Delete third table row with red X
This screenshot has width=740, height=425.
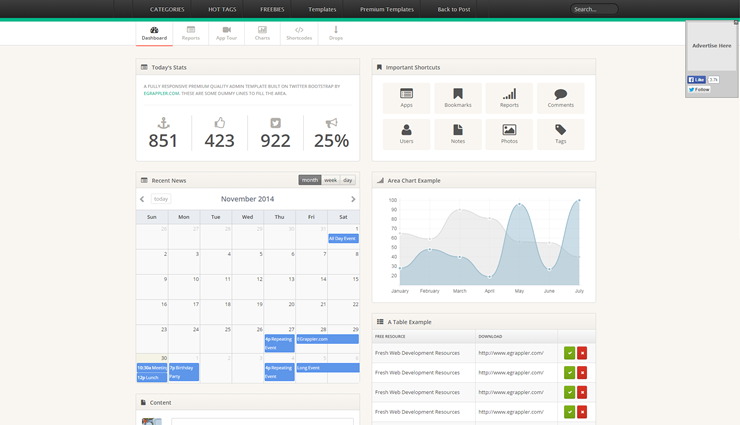582,392
